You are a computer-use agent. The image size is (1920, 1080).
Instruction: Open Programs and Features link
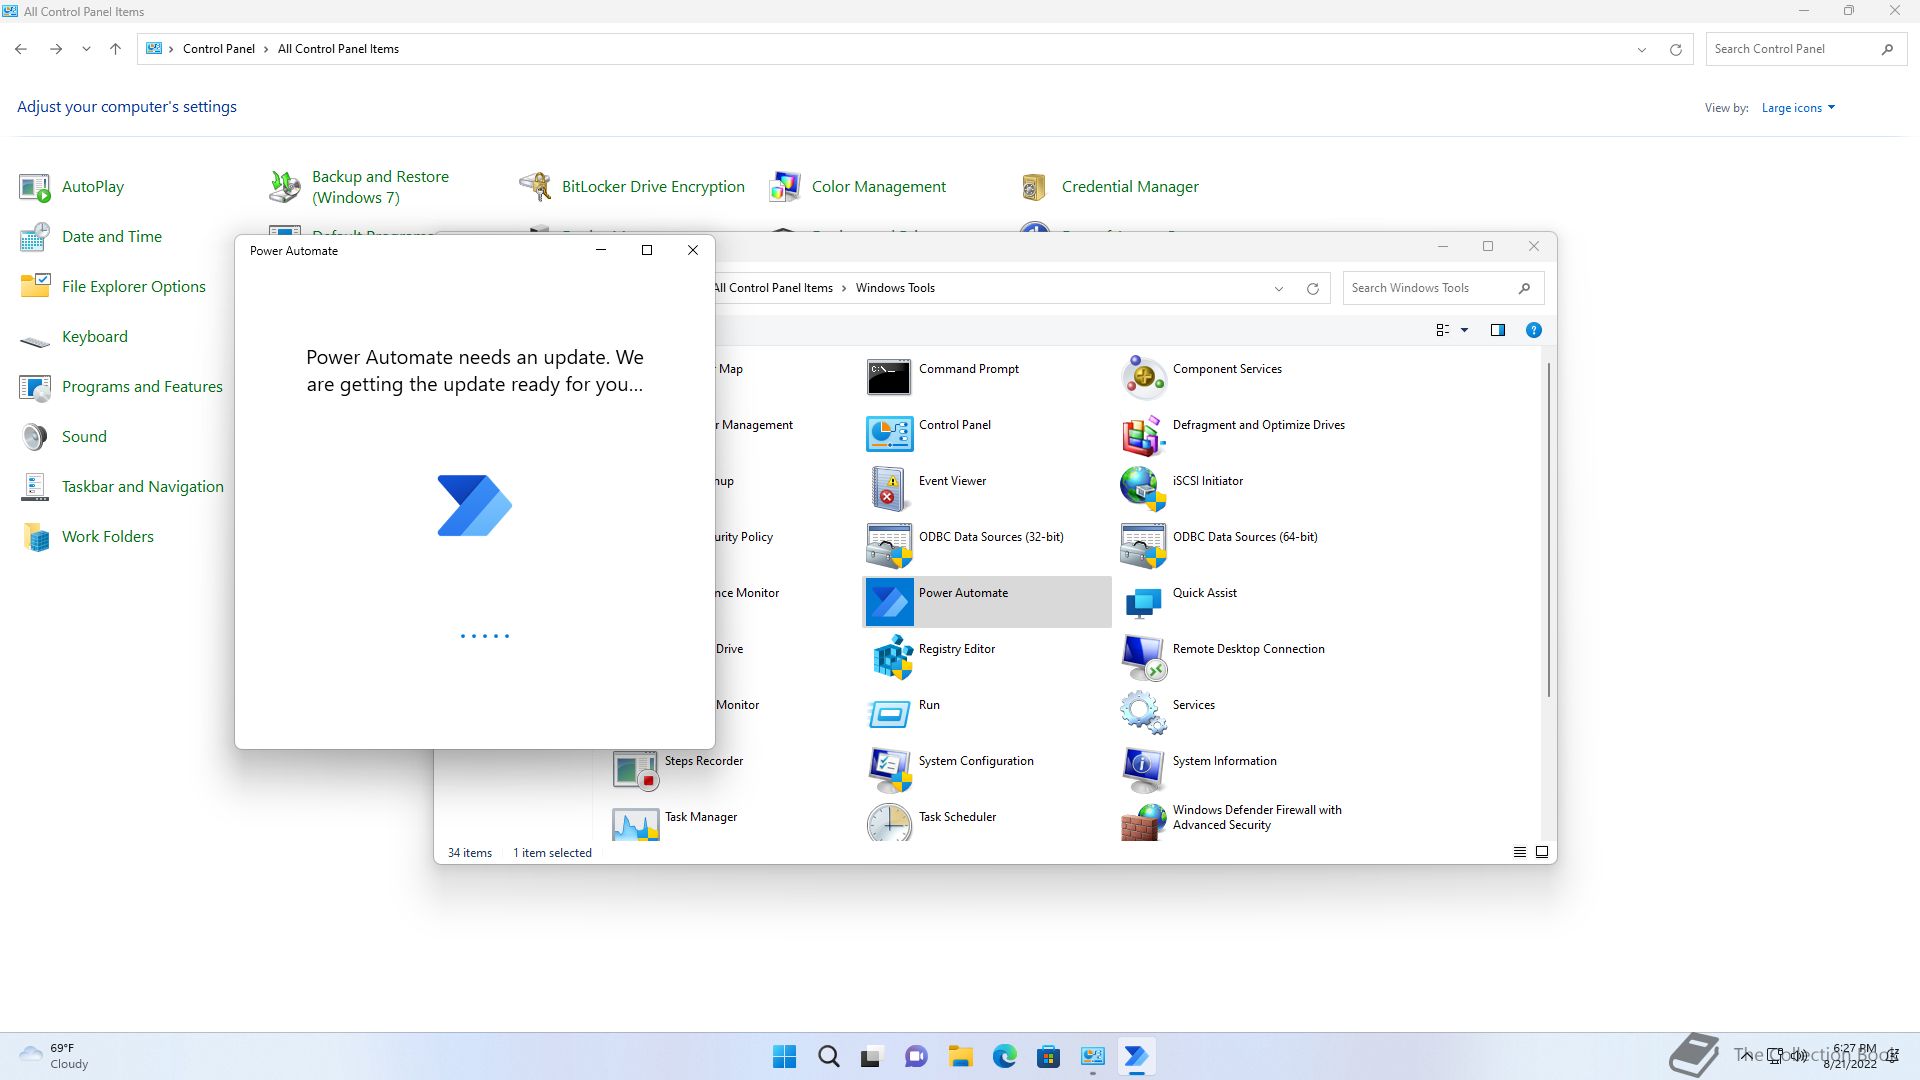[x=142, y=387]
